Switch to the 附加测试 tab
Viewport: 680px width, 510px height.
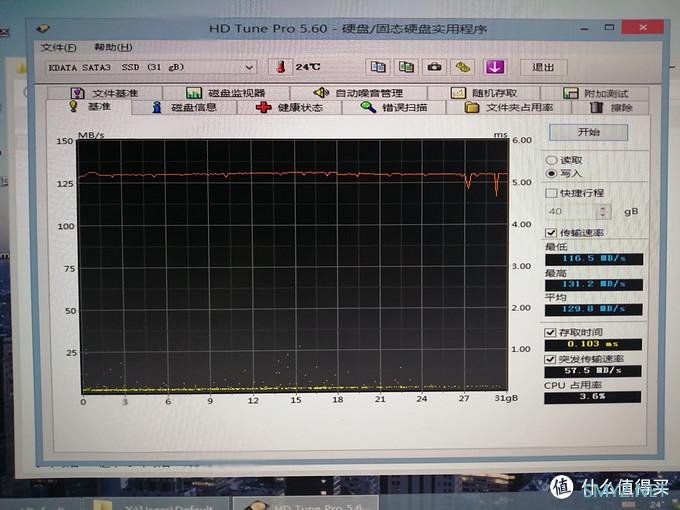595,93
